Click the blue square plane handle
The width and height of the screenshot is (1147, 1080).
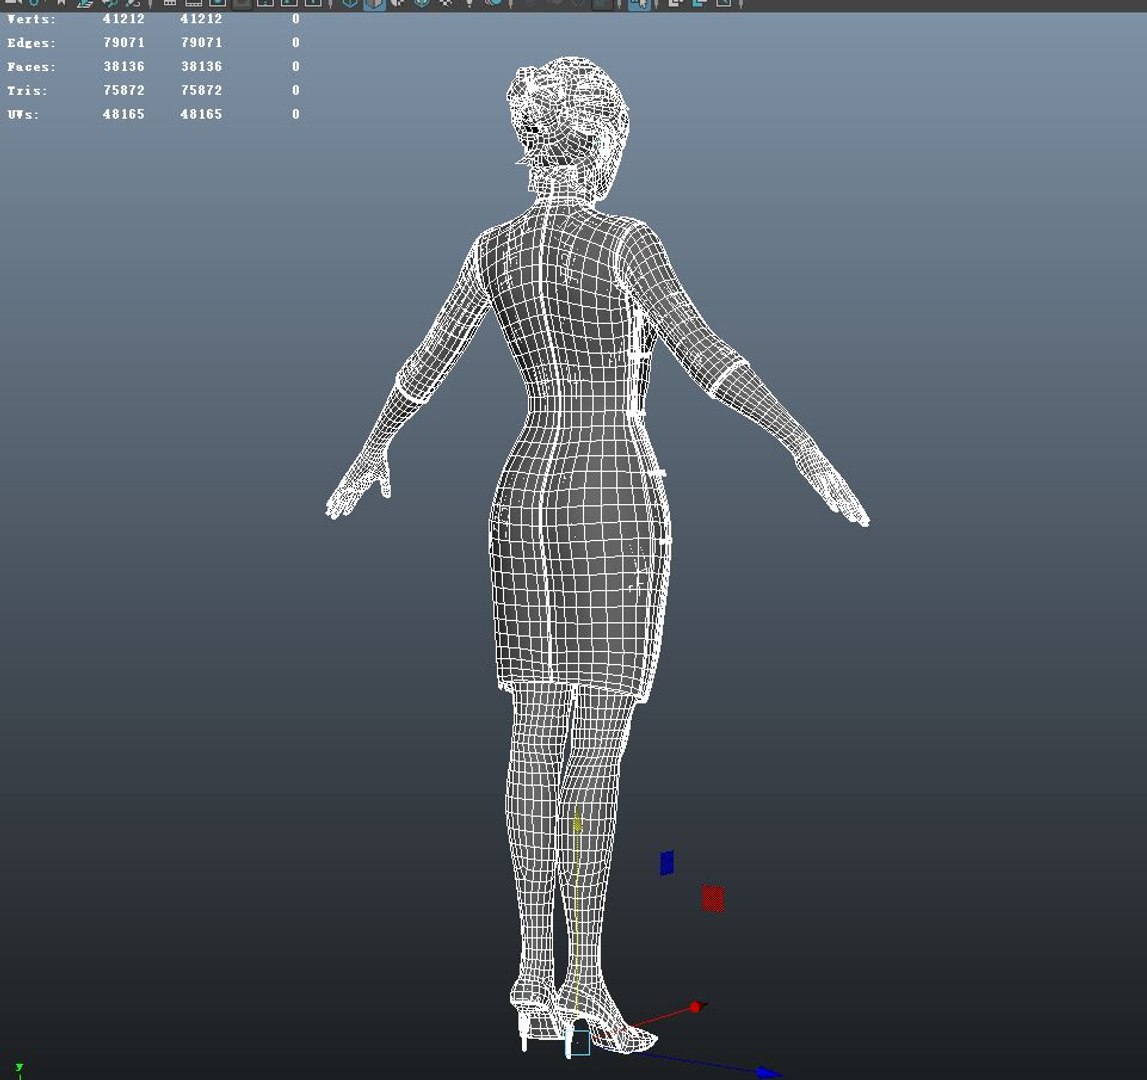(x=666, y=863)
